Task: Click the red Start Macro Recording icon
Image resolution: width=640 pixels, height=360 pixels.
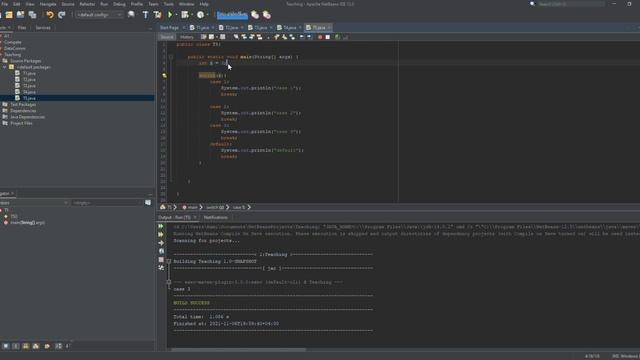Action: tap(320, 37)
